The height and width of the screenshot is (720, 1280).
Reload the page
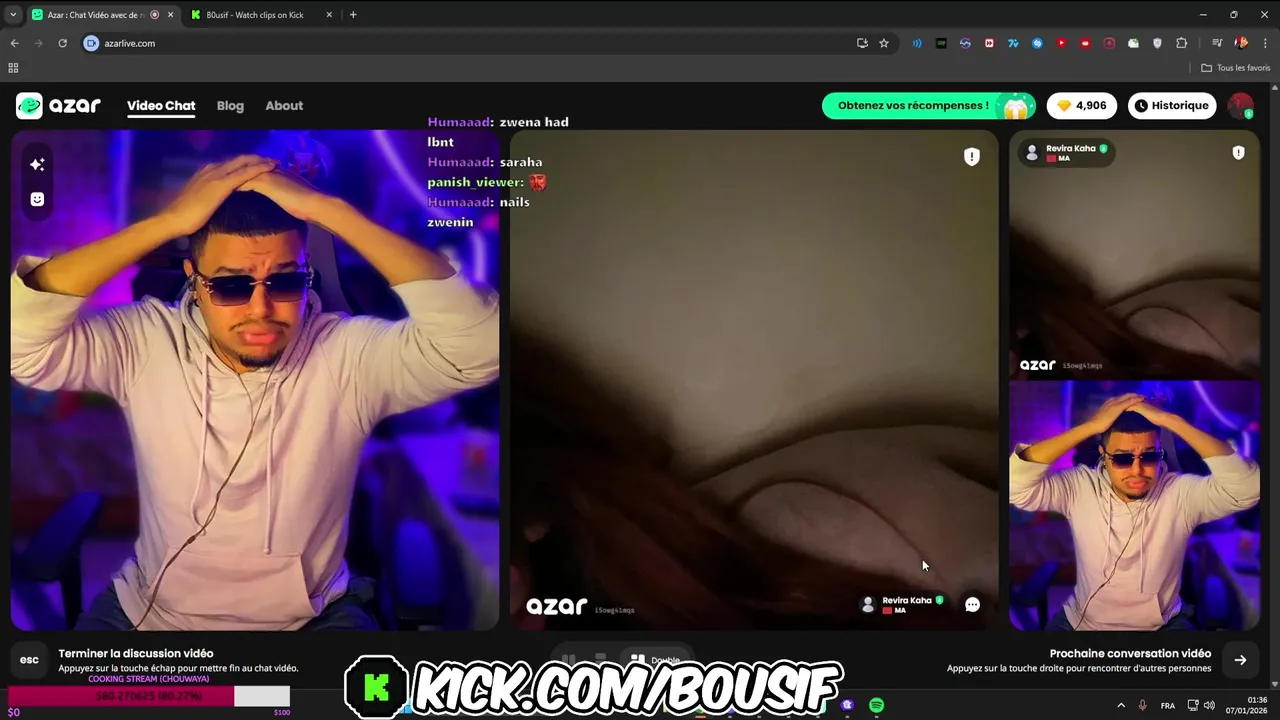[62, 43]
